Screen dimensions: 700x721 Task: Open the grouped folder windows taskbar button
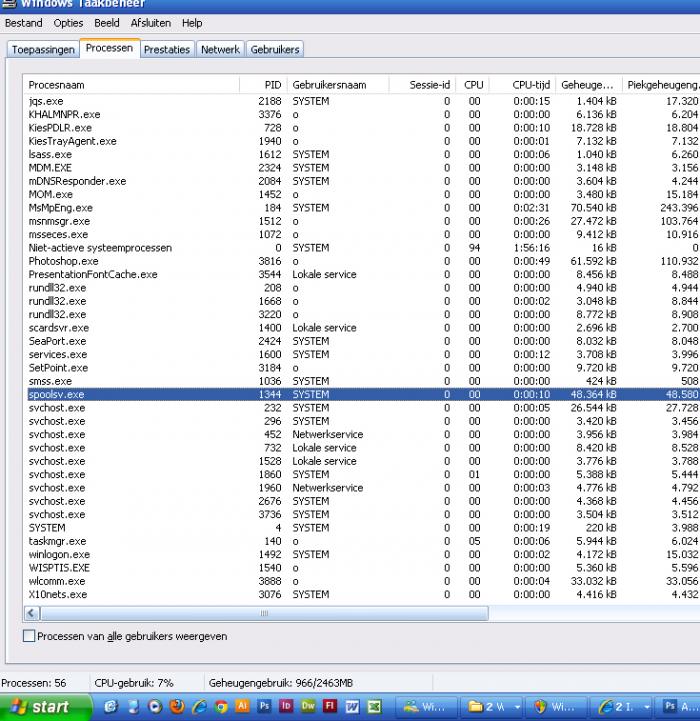click(x=494, y=706)
